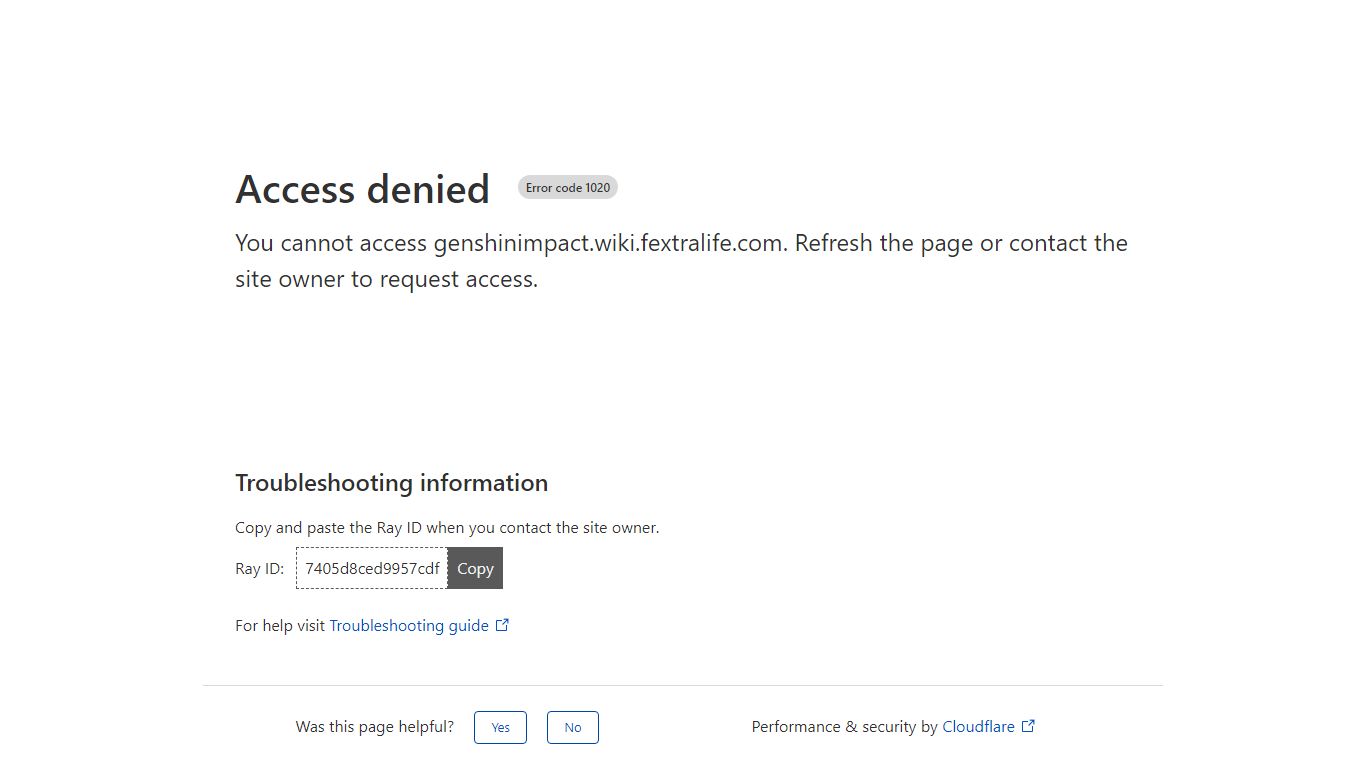The image size is (1366, 768).
Task: Click the Troubleshooting information heading
Action: pyautogui.click(x=391, y=483)
